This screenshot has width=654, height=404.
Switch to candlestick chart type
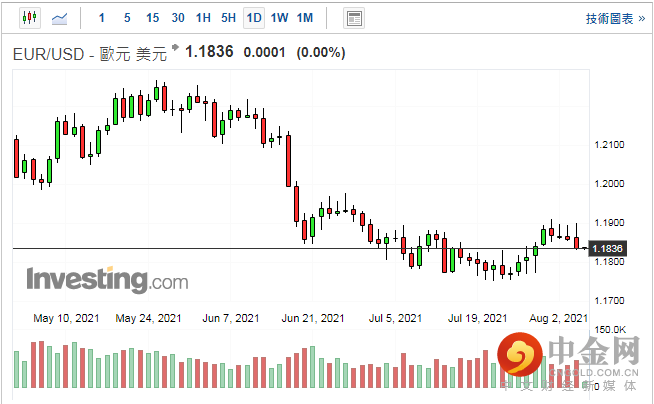click(x=29, y=18)
